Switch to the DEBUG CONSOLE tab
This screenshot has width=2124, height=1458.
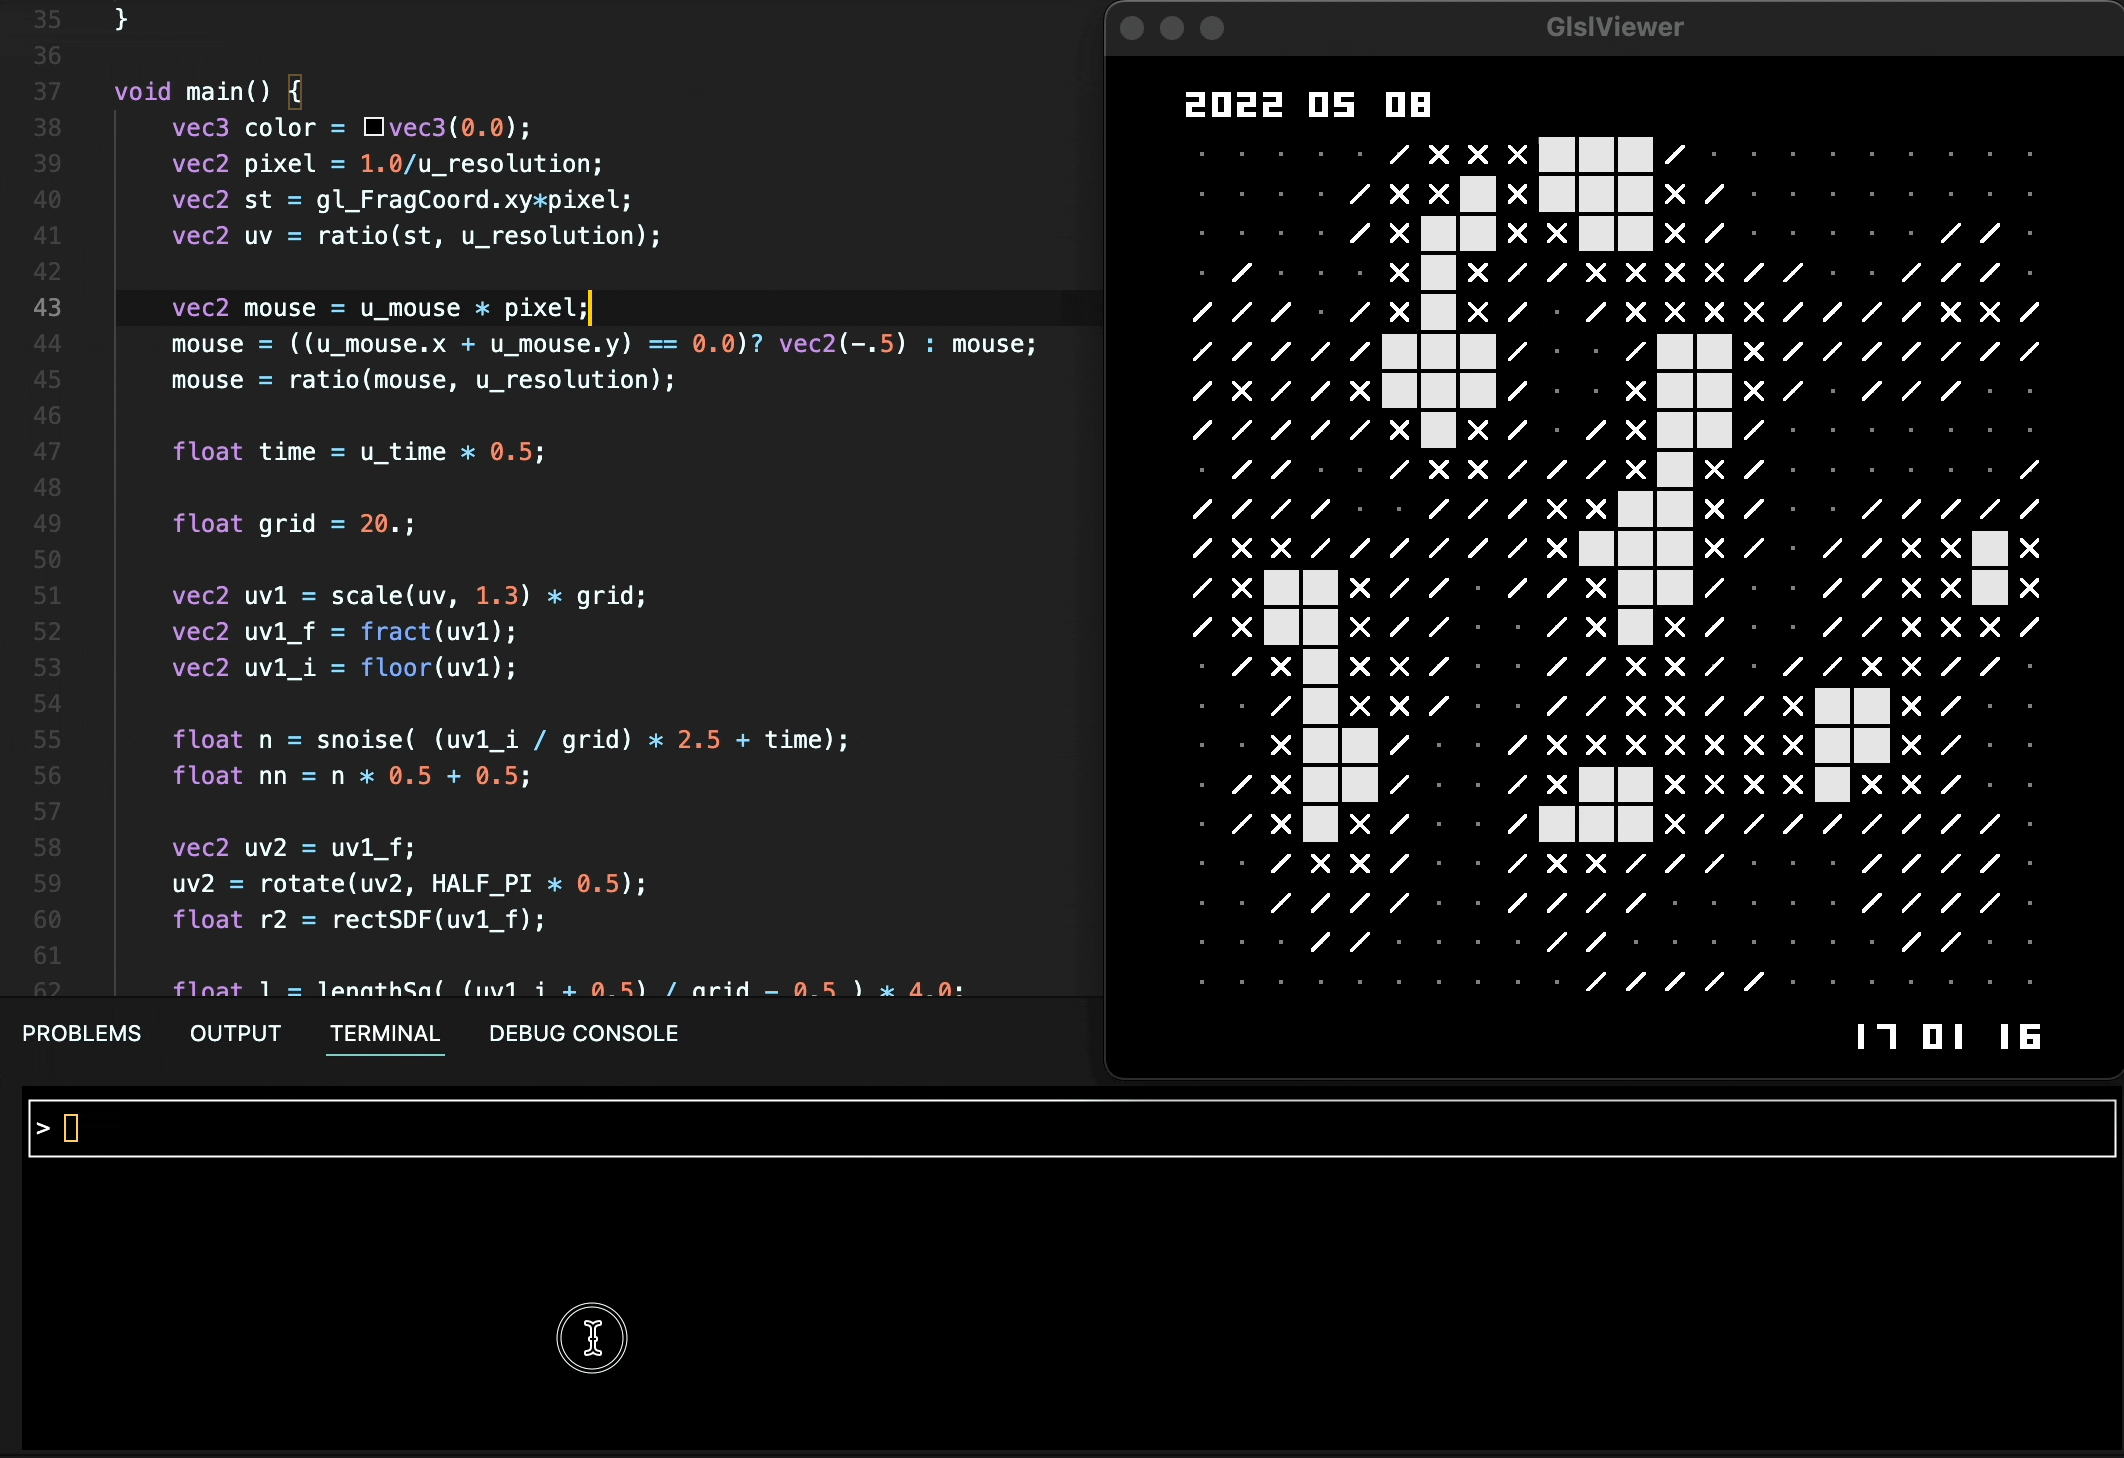583,1033
